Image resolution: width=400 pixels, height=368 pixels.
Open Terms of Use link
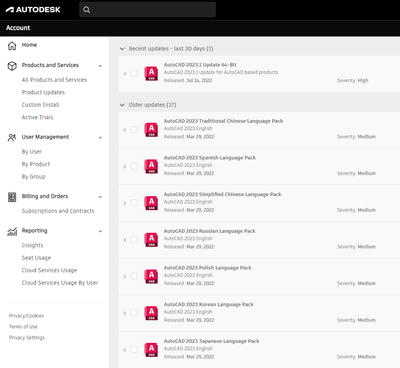tap(23, 327)
